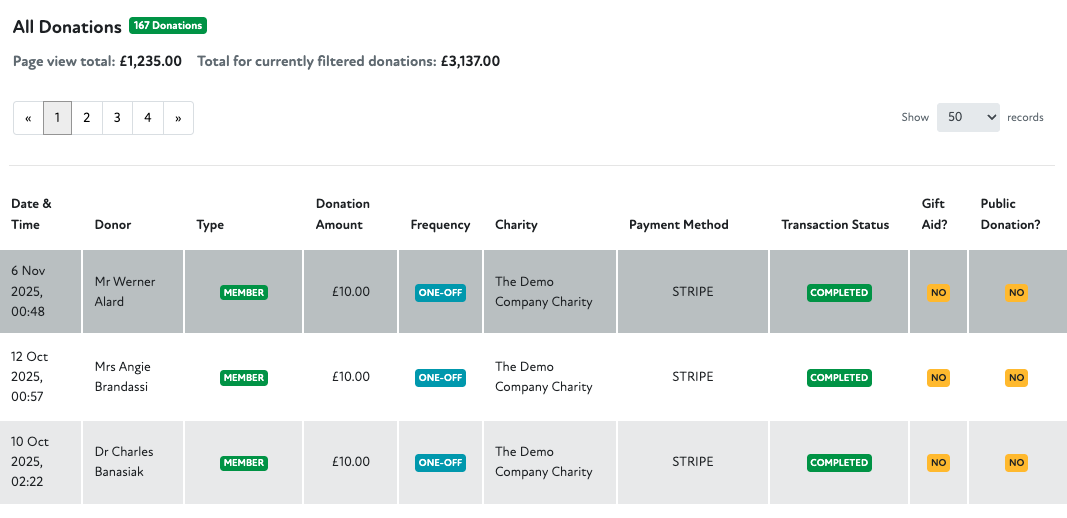Screen dimensions: 1067x518
Task: Select pagination page 1
Action: point(57,118)
